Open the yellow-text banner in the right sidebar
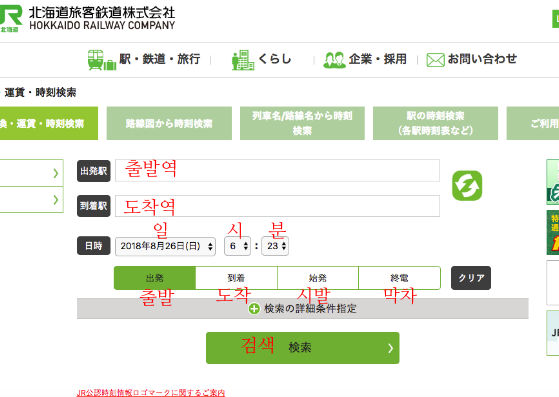Image resolution: width=559 pixels, height=397 pixels. [553, 232]
